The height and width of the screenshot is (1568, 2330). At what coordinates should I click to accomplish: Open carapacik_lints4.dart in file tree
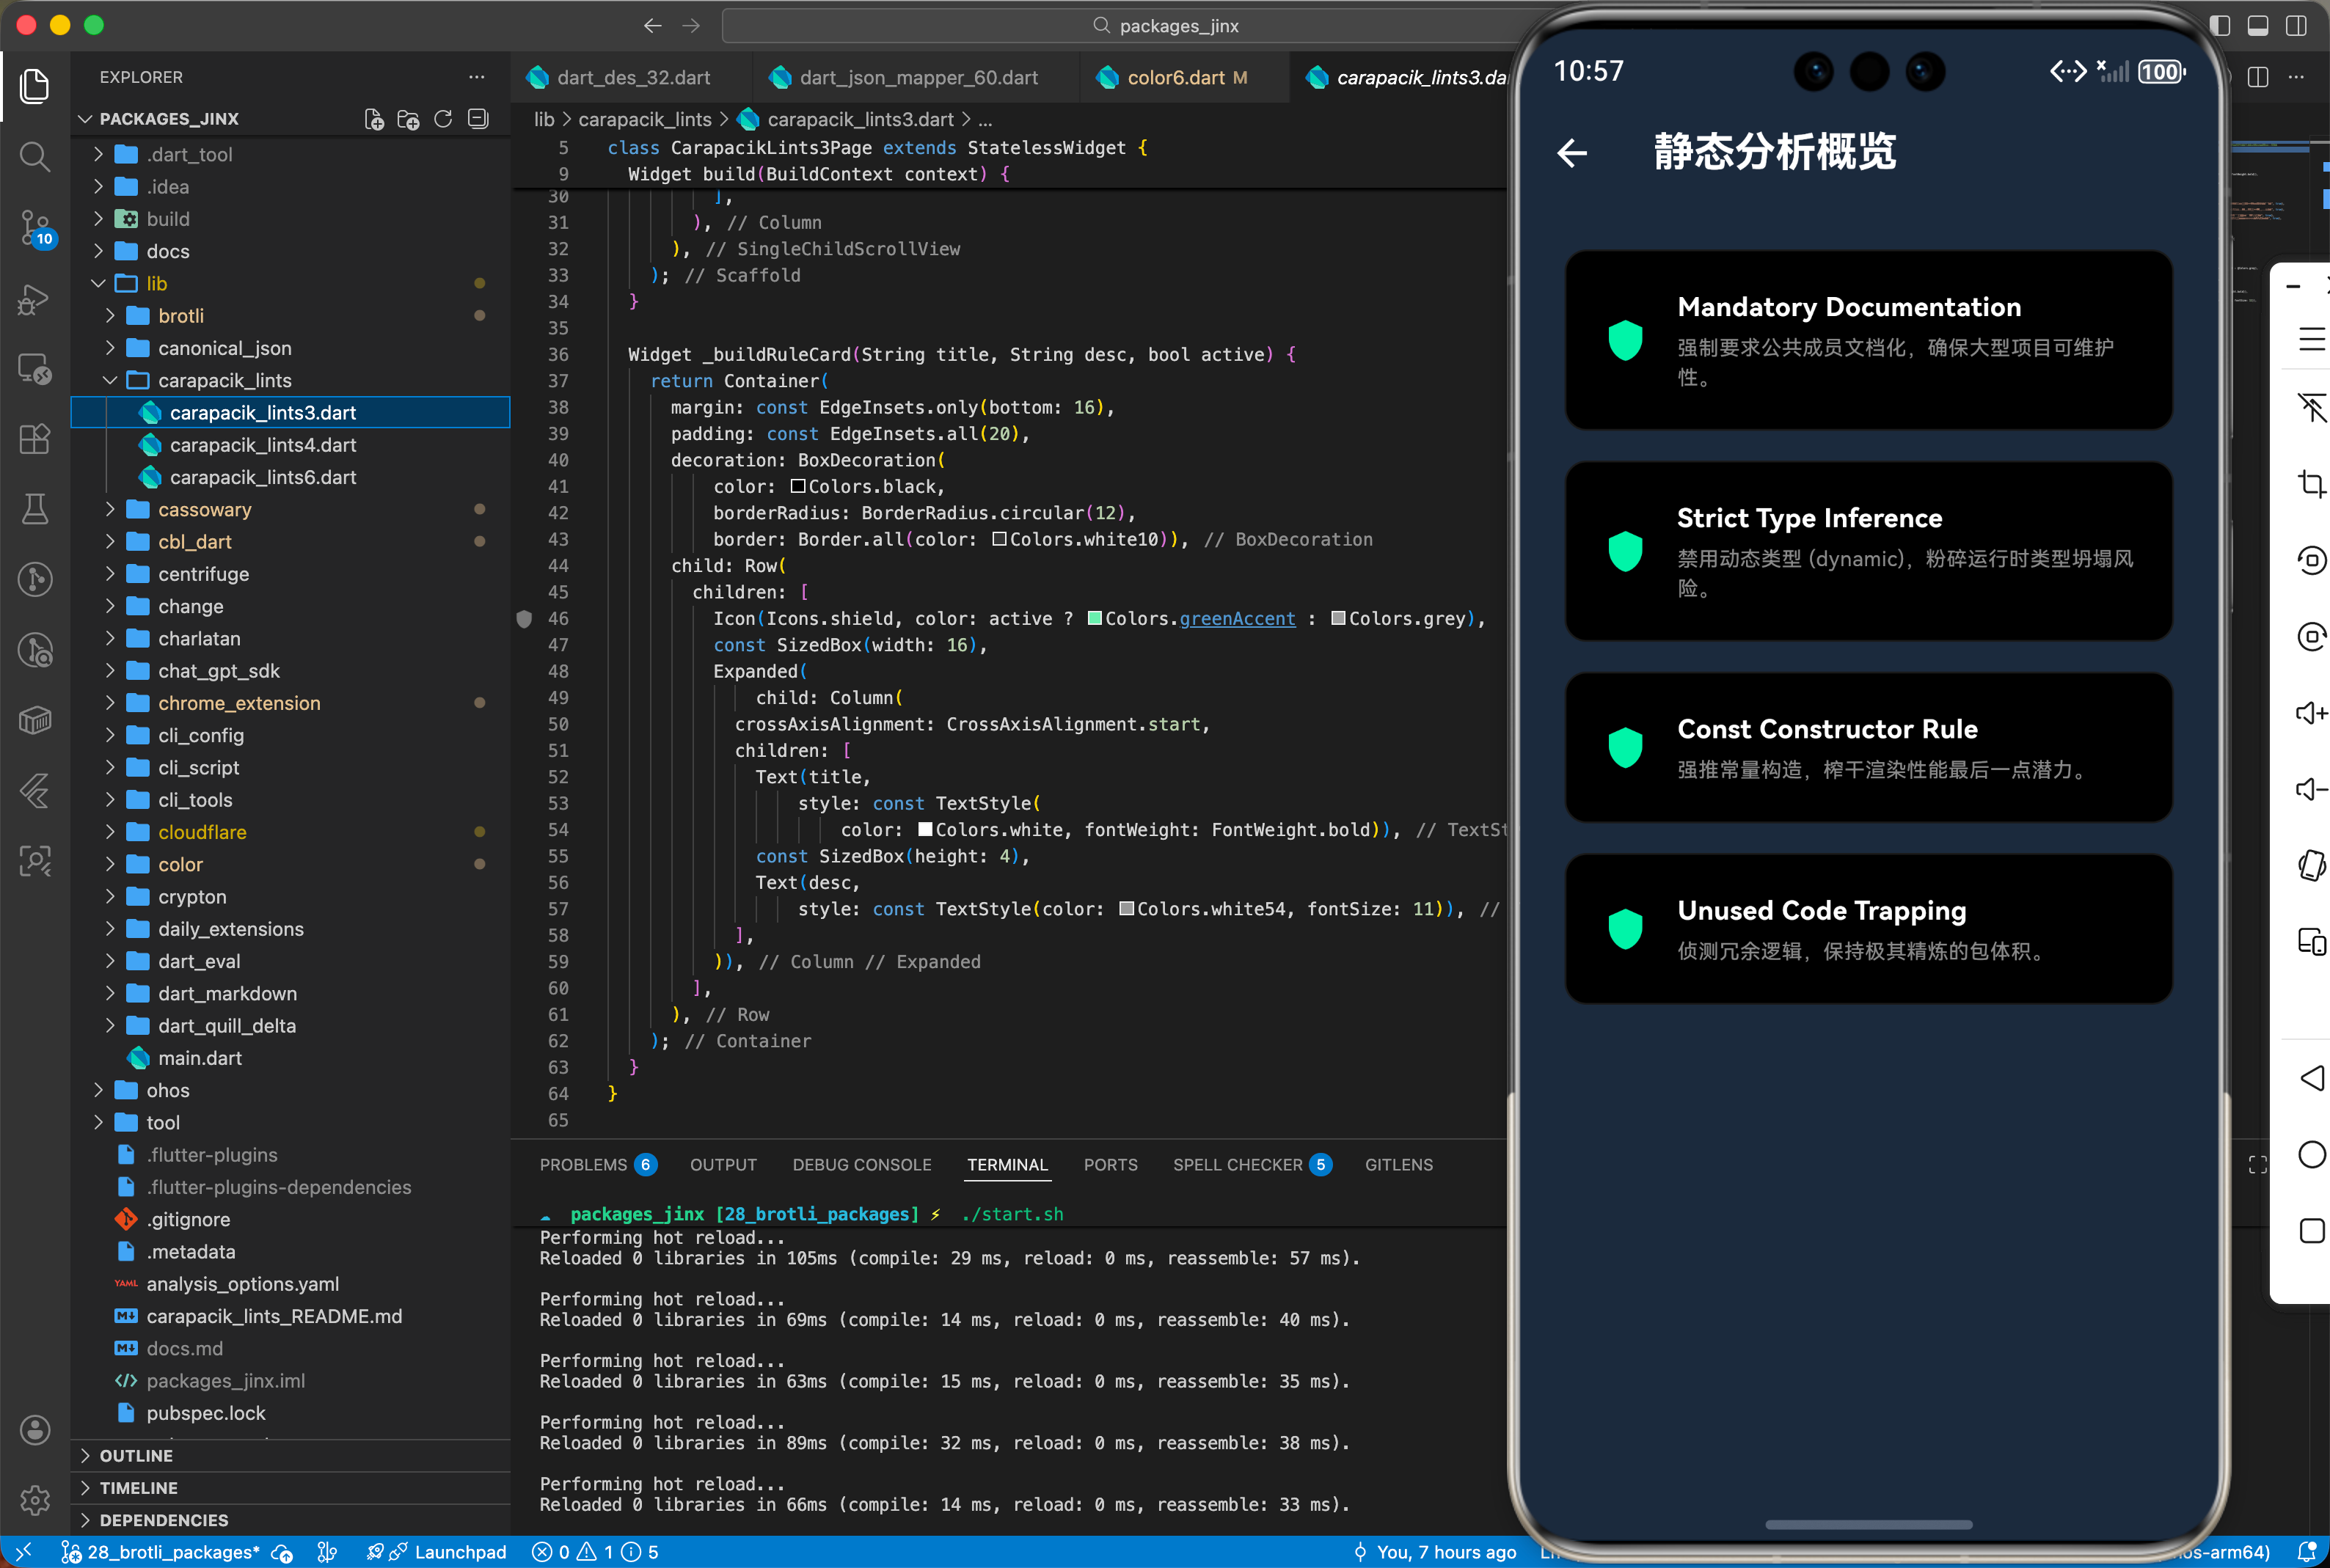(262, 445)
